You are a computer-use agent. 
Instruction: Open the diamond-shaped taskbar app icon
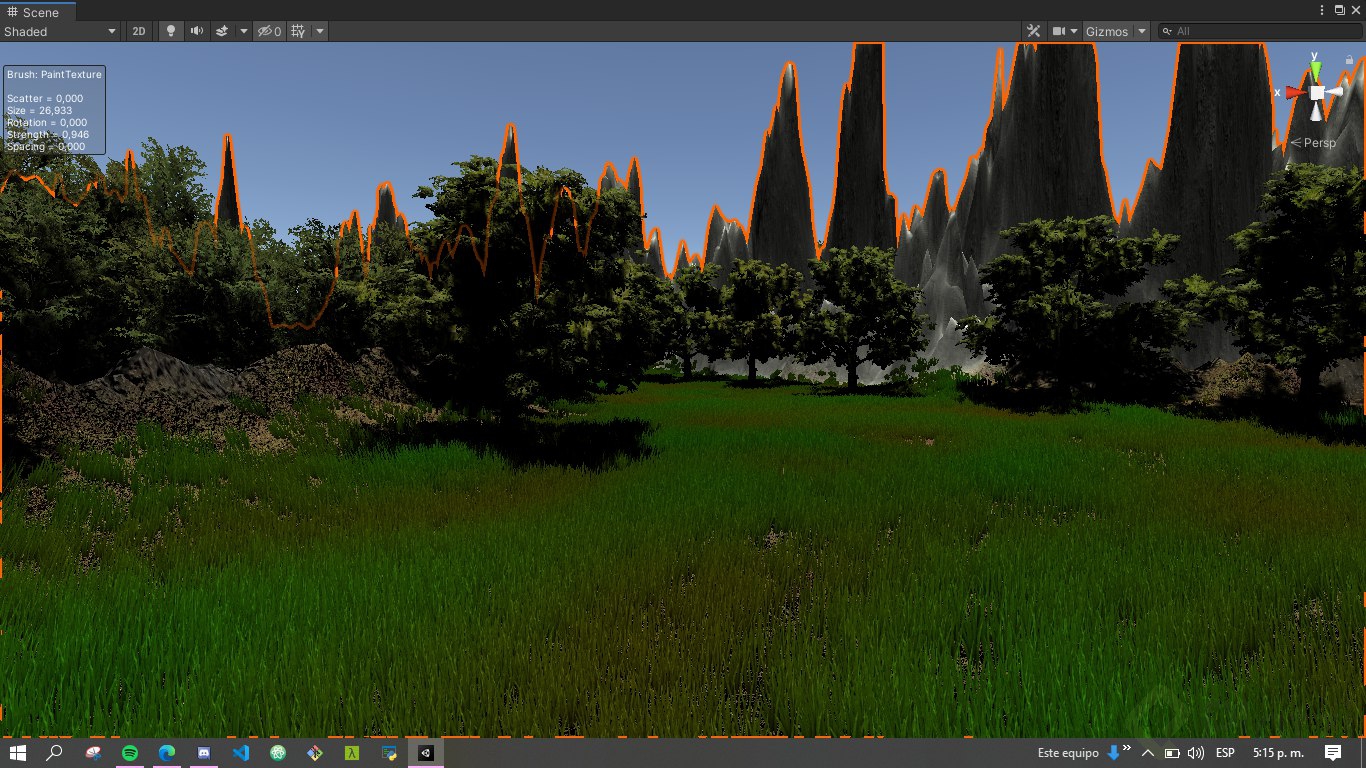[315, 753]
